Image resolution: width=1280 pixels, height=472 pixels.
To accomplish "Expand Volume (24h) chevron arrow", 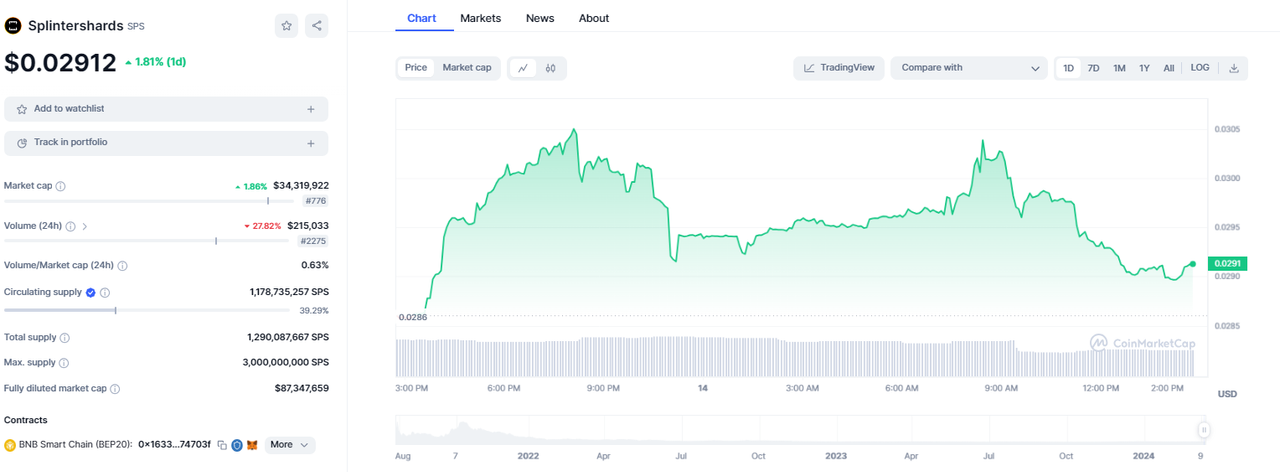I will [x=85, y=226].
